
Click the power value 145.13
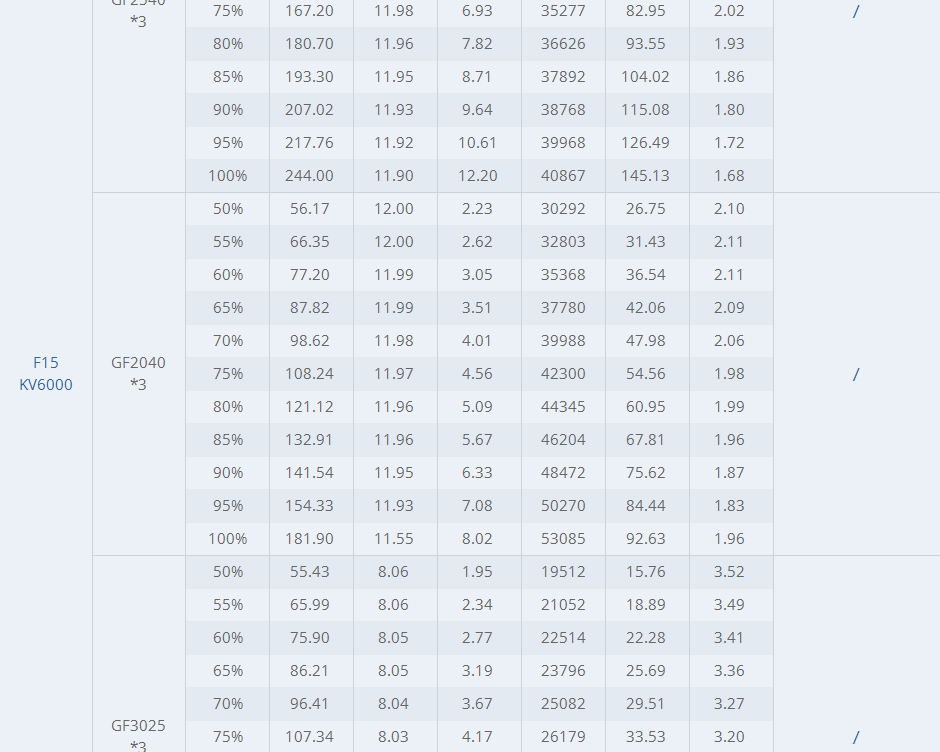[x=646, y=176]
